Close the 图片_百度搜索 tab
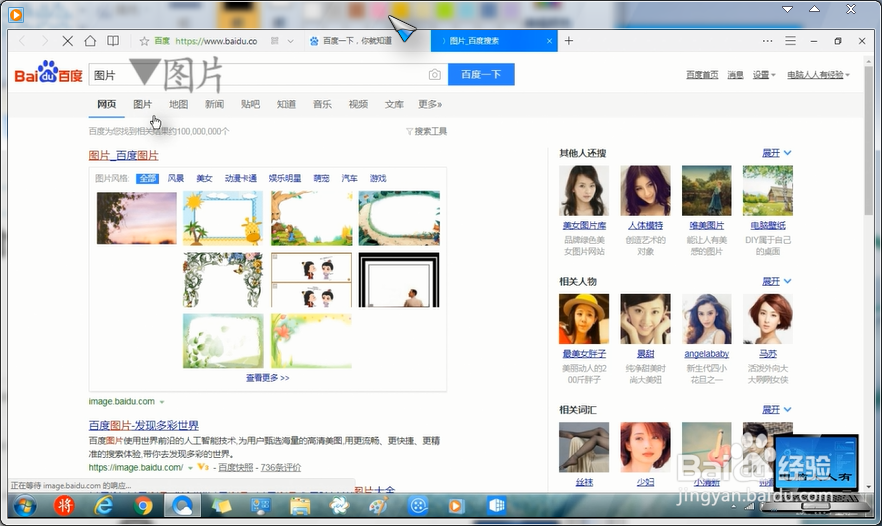Screen dimensions: 882x526 [550, 41]
